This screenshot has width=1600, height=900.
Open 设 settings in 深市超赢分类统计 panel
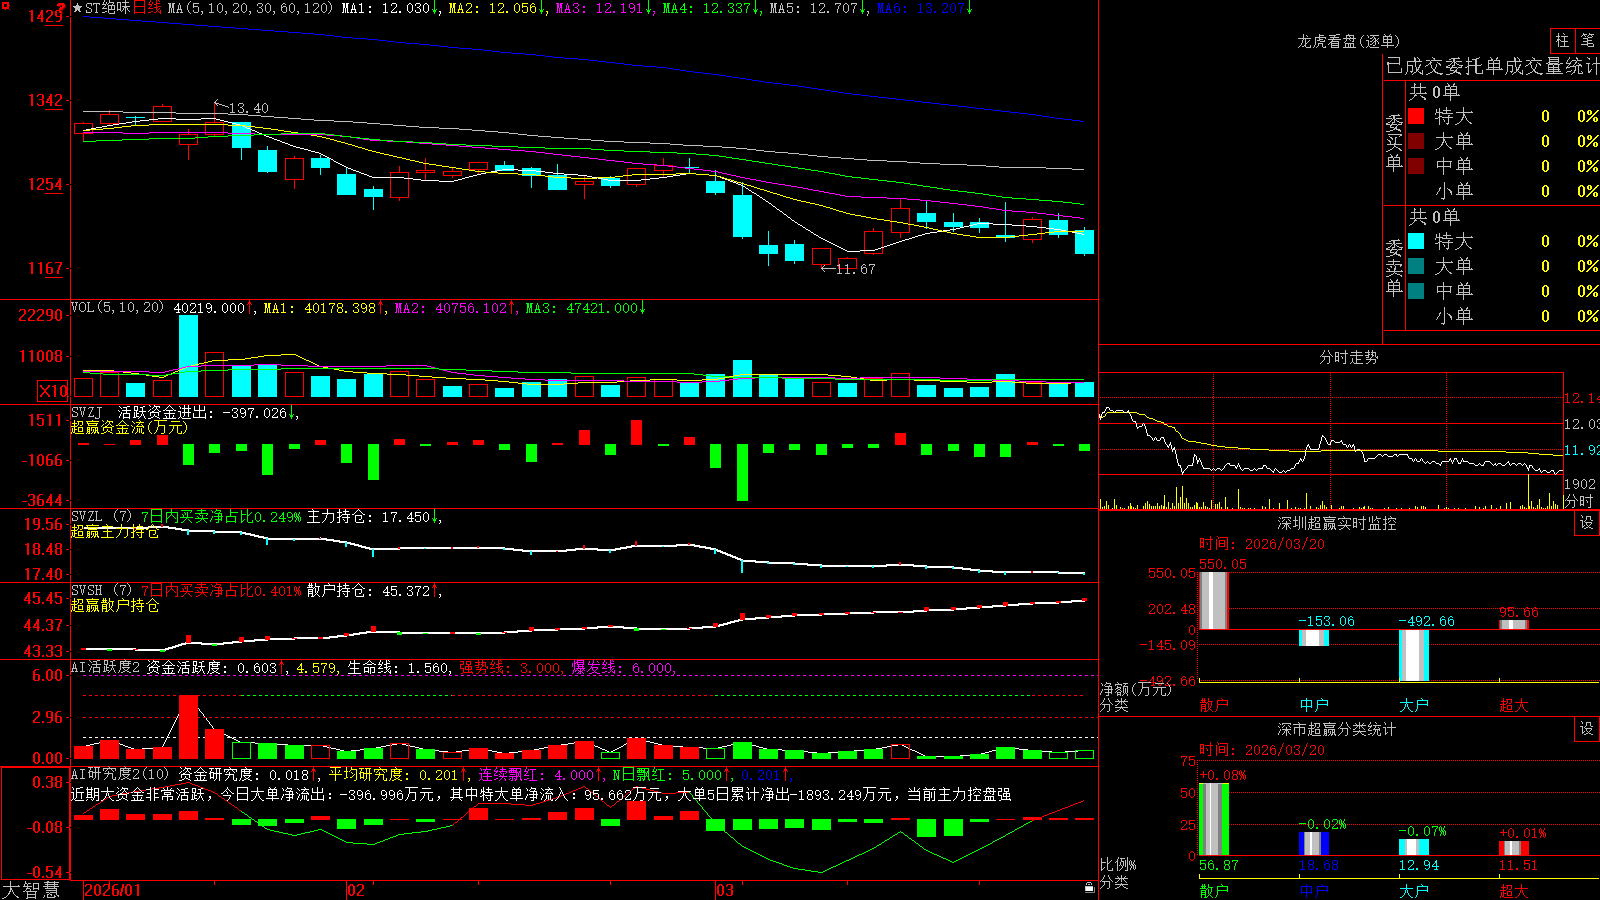pos(1587,729)
